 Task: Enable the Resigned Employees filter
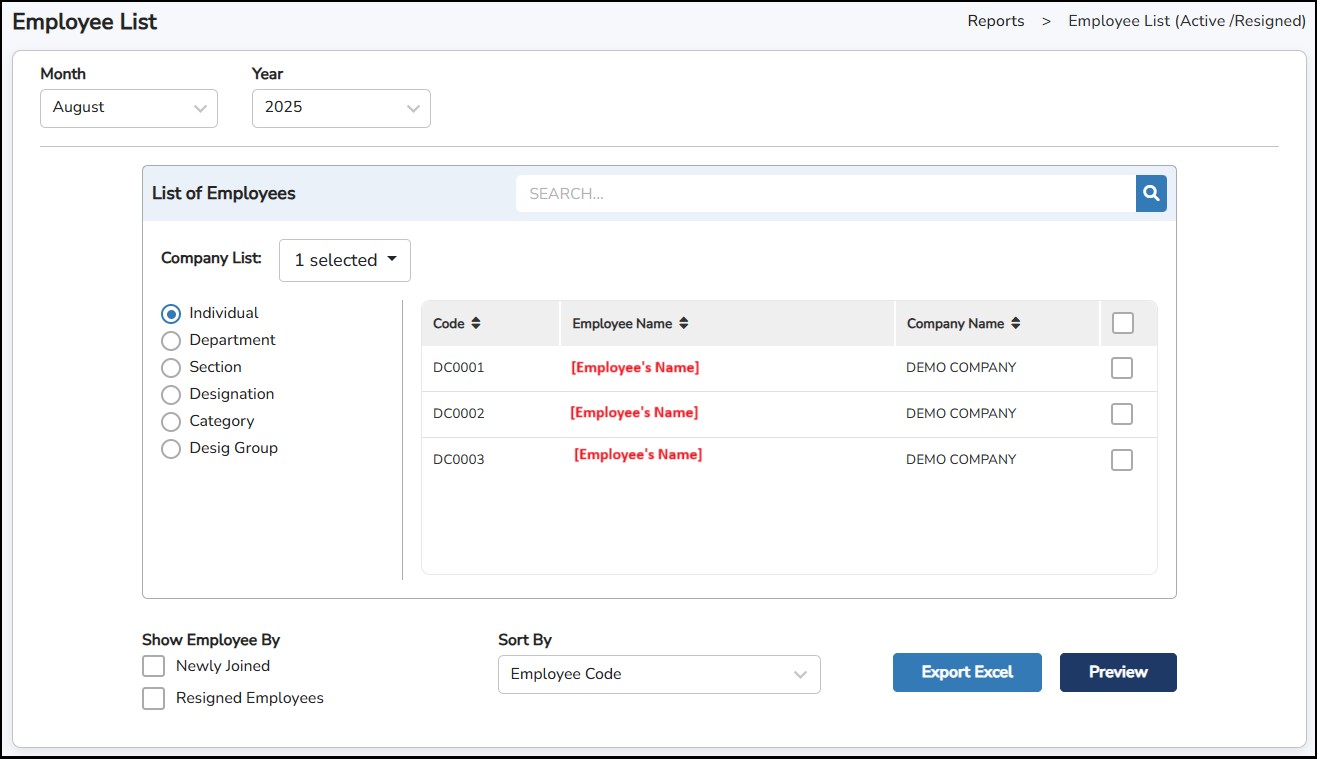click(x=153, y=699)
